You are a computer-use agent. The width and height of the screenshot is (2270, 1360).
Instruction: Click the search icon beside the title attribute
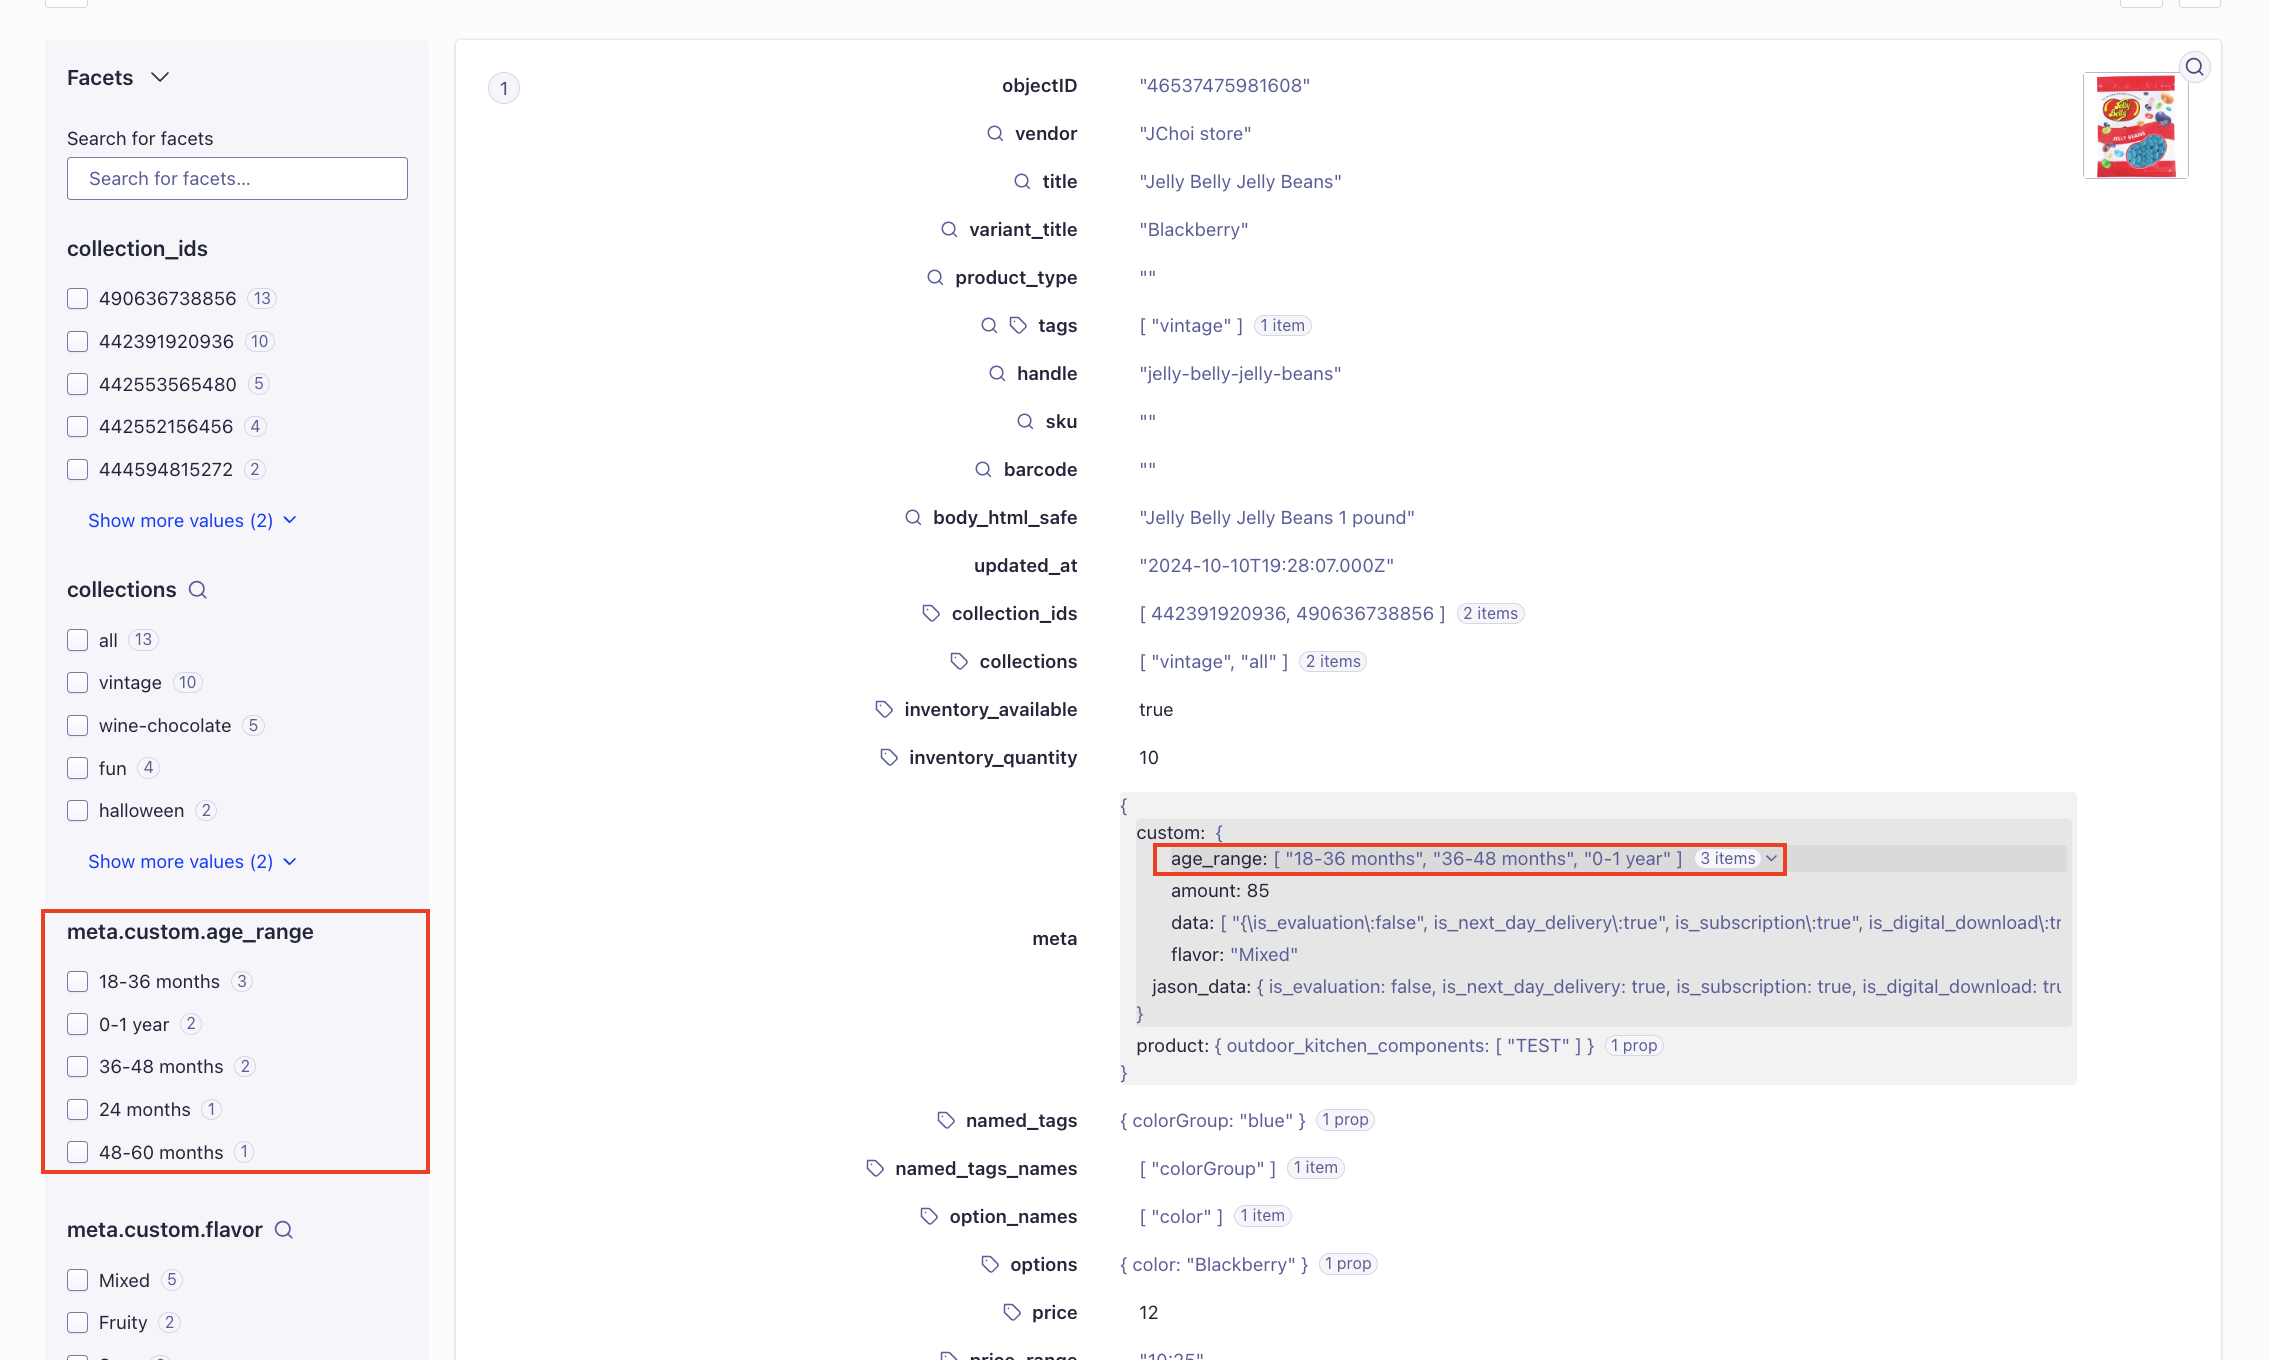point(1022,181)
